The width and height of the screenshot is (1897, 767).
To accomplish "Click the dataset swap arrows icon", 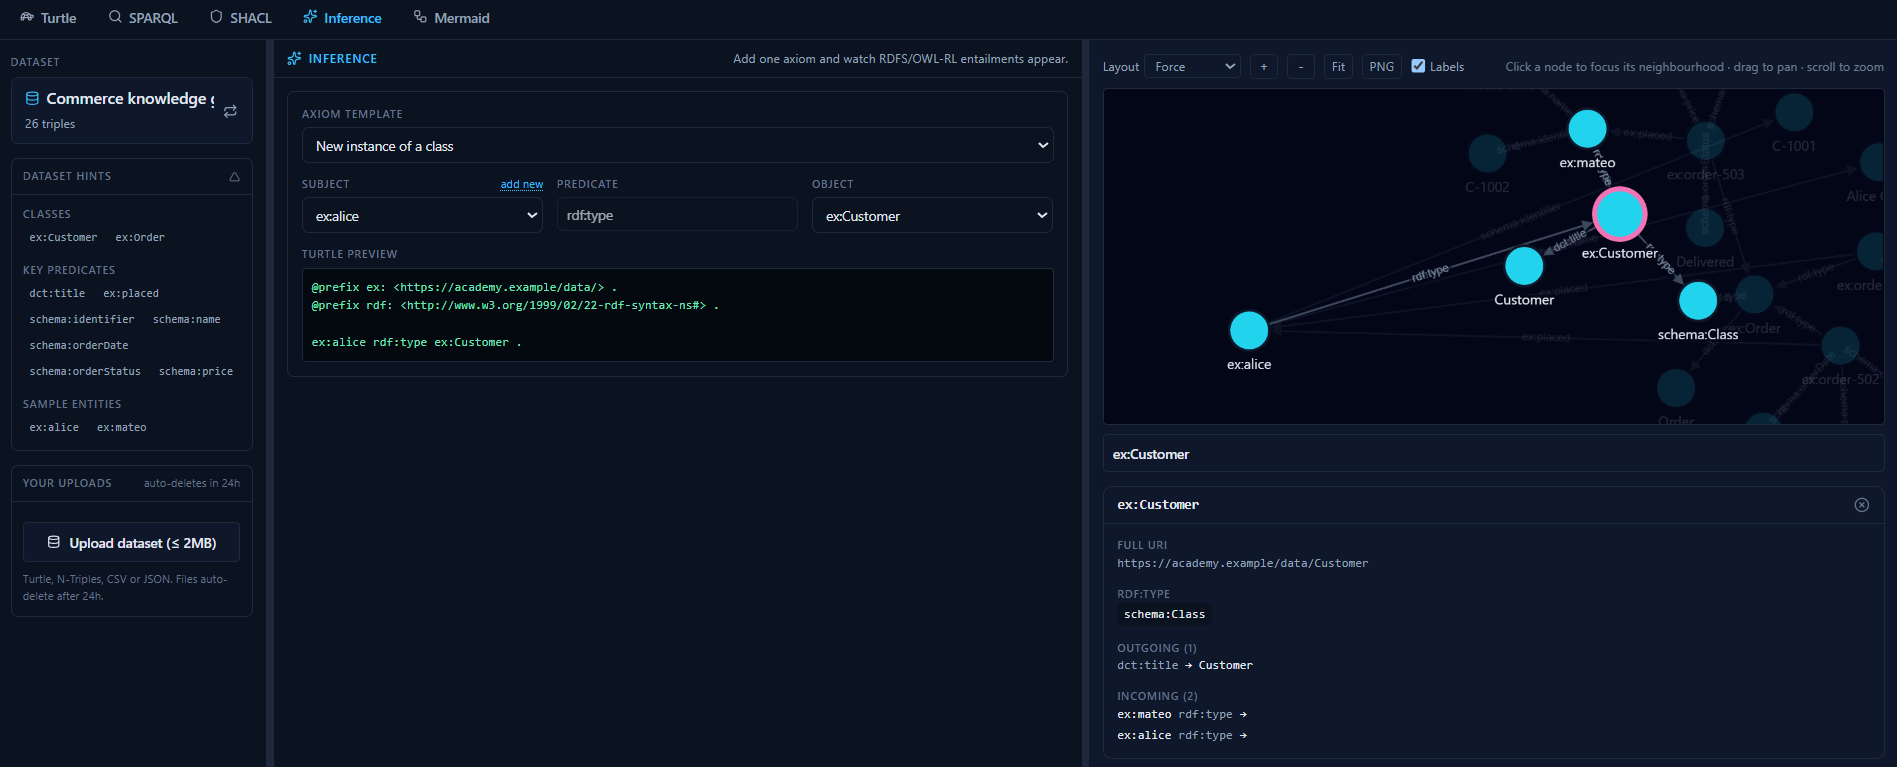I will click(230, 111).
